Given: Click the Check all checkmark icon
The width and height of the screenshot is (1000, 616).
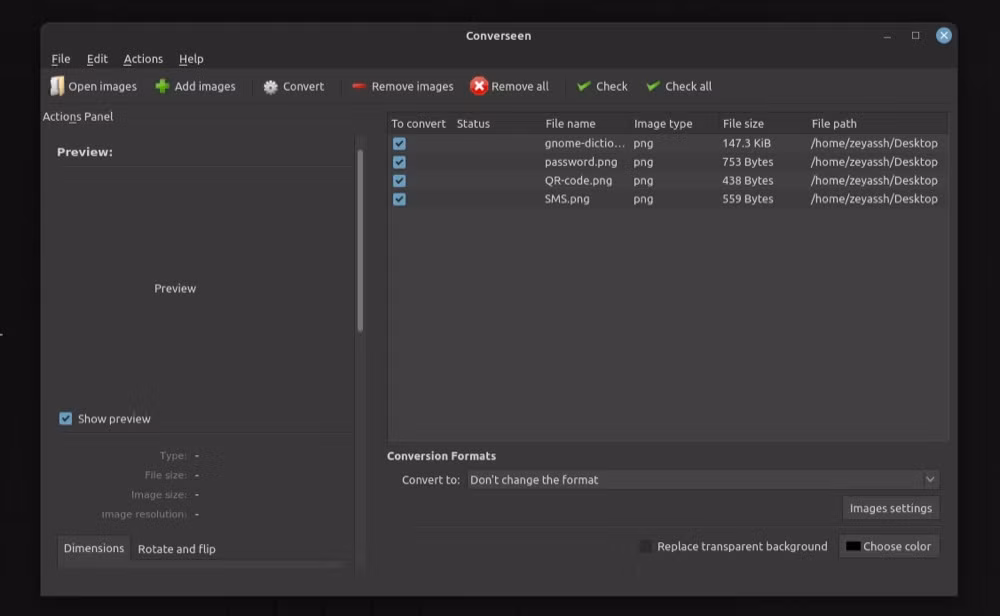Looking at the screenshot, I should pyautogui.click(x=653, y=86).
